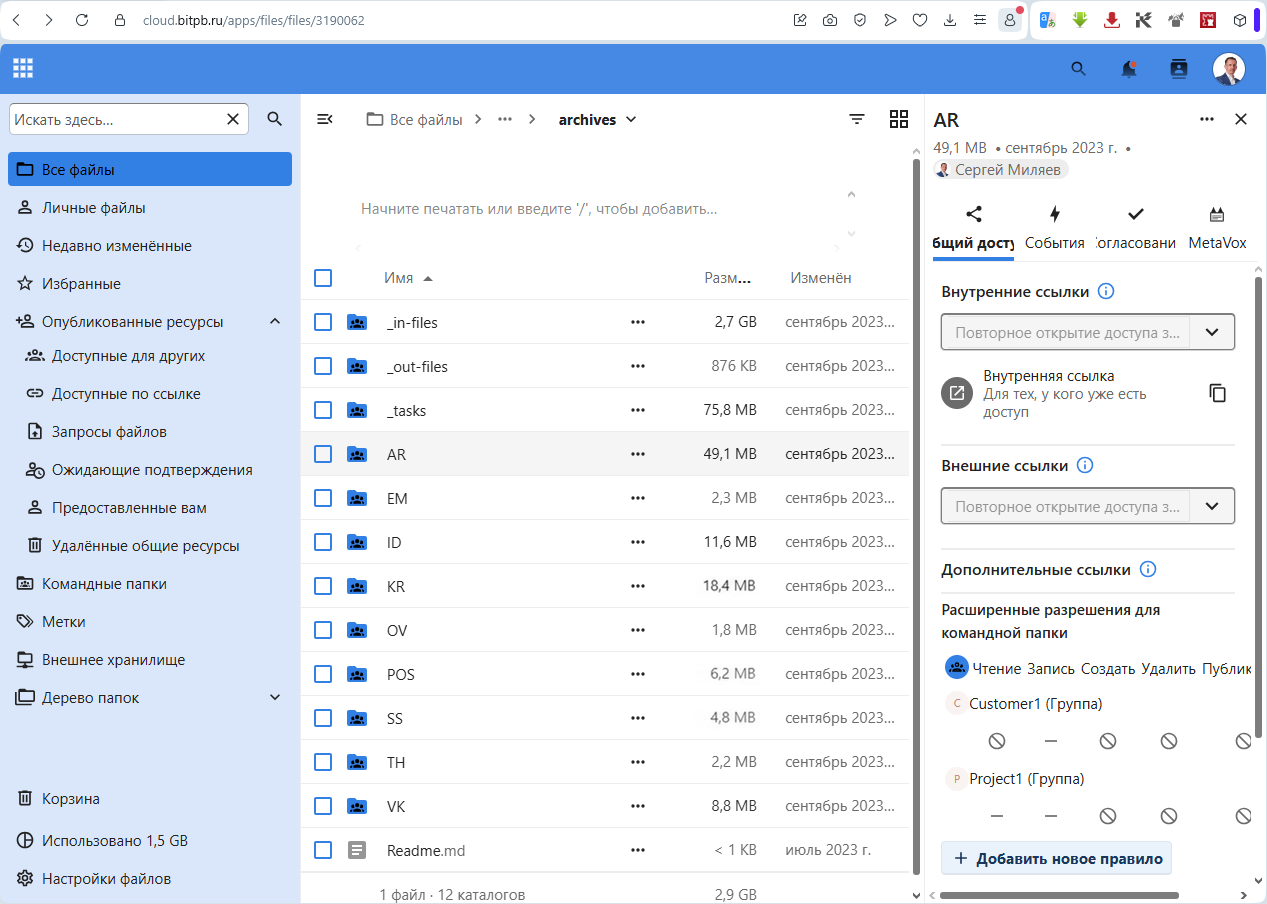
Task: Close the AR details sidebar
Action: pyautogui.click(x=1241, y=119)
